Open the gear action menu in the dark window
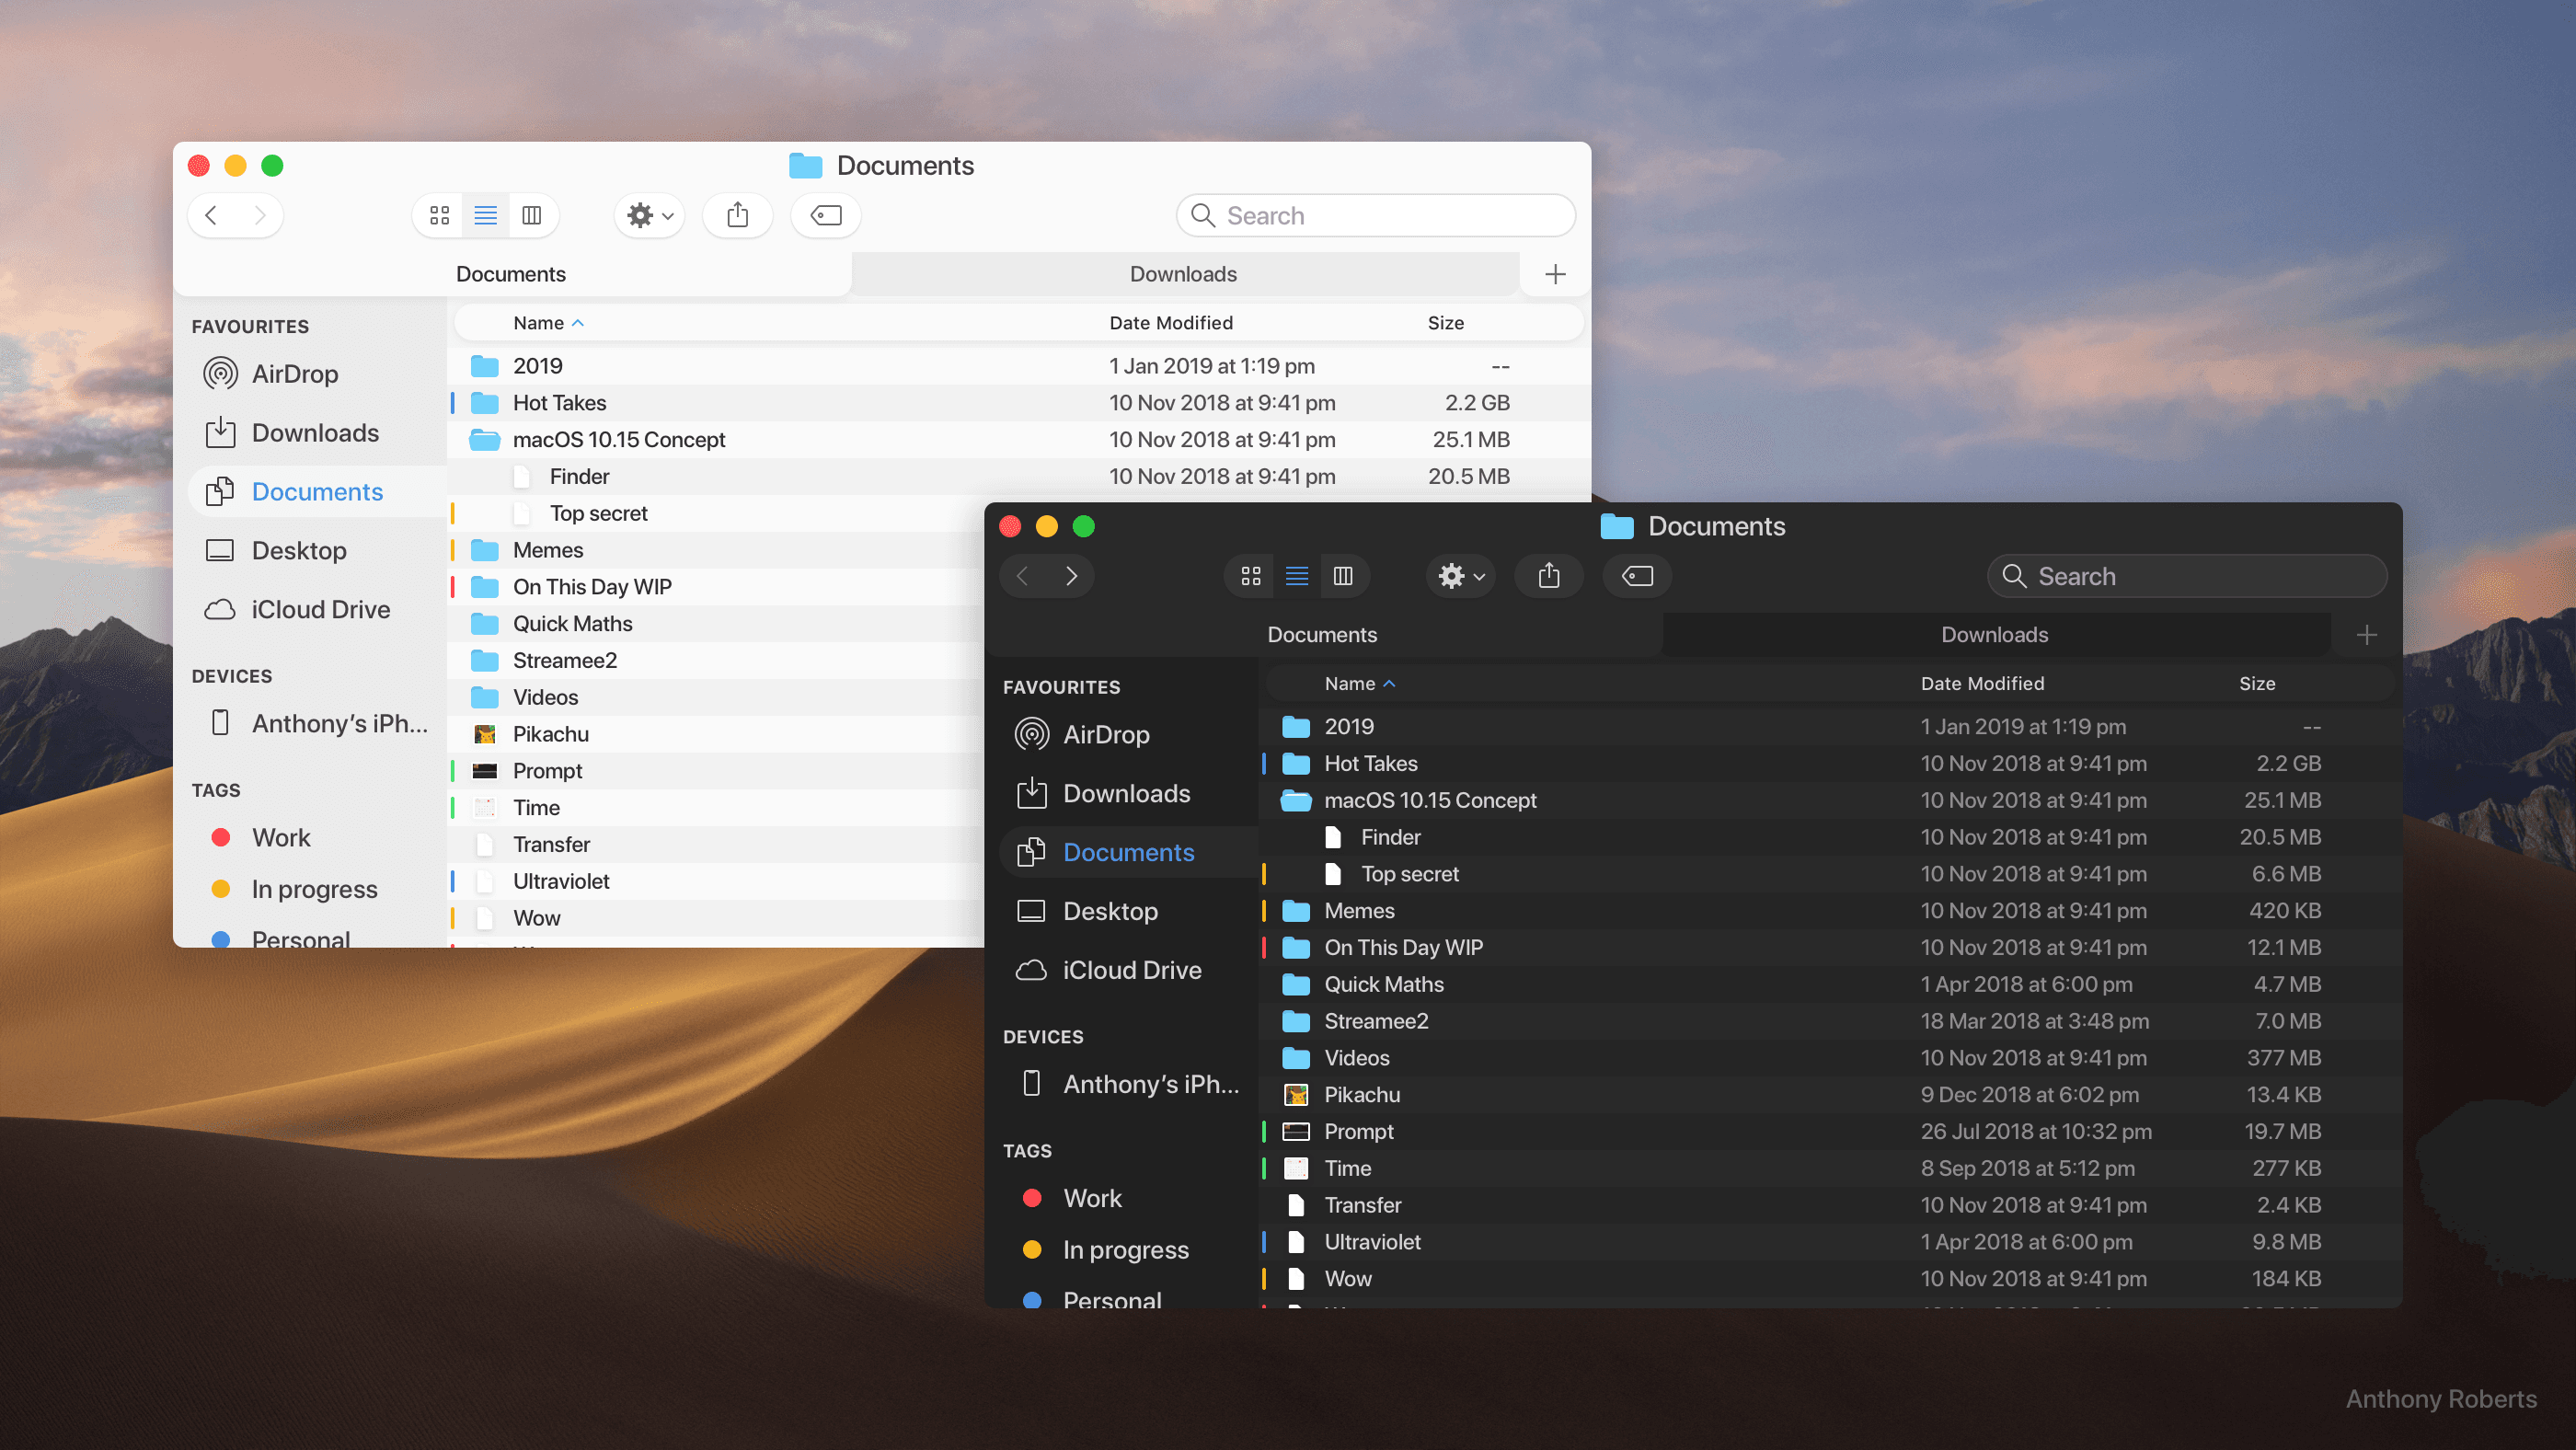The width and height of the screenshot is (2576, 1450). (1461, 576)
